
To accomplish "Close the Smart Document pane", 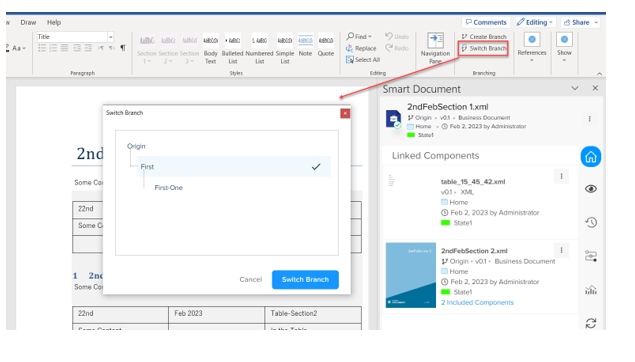I will point(595,88).
